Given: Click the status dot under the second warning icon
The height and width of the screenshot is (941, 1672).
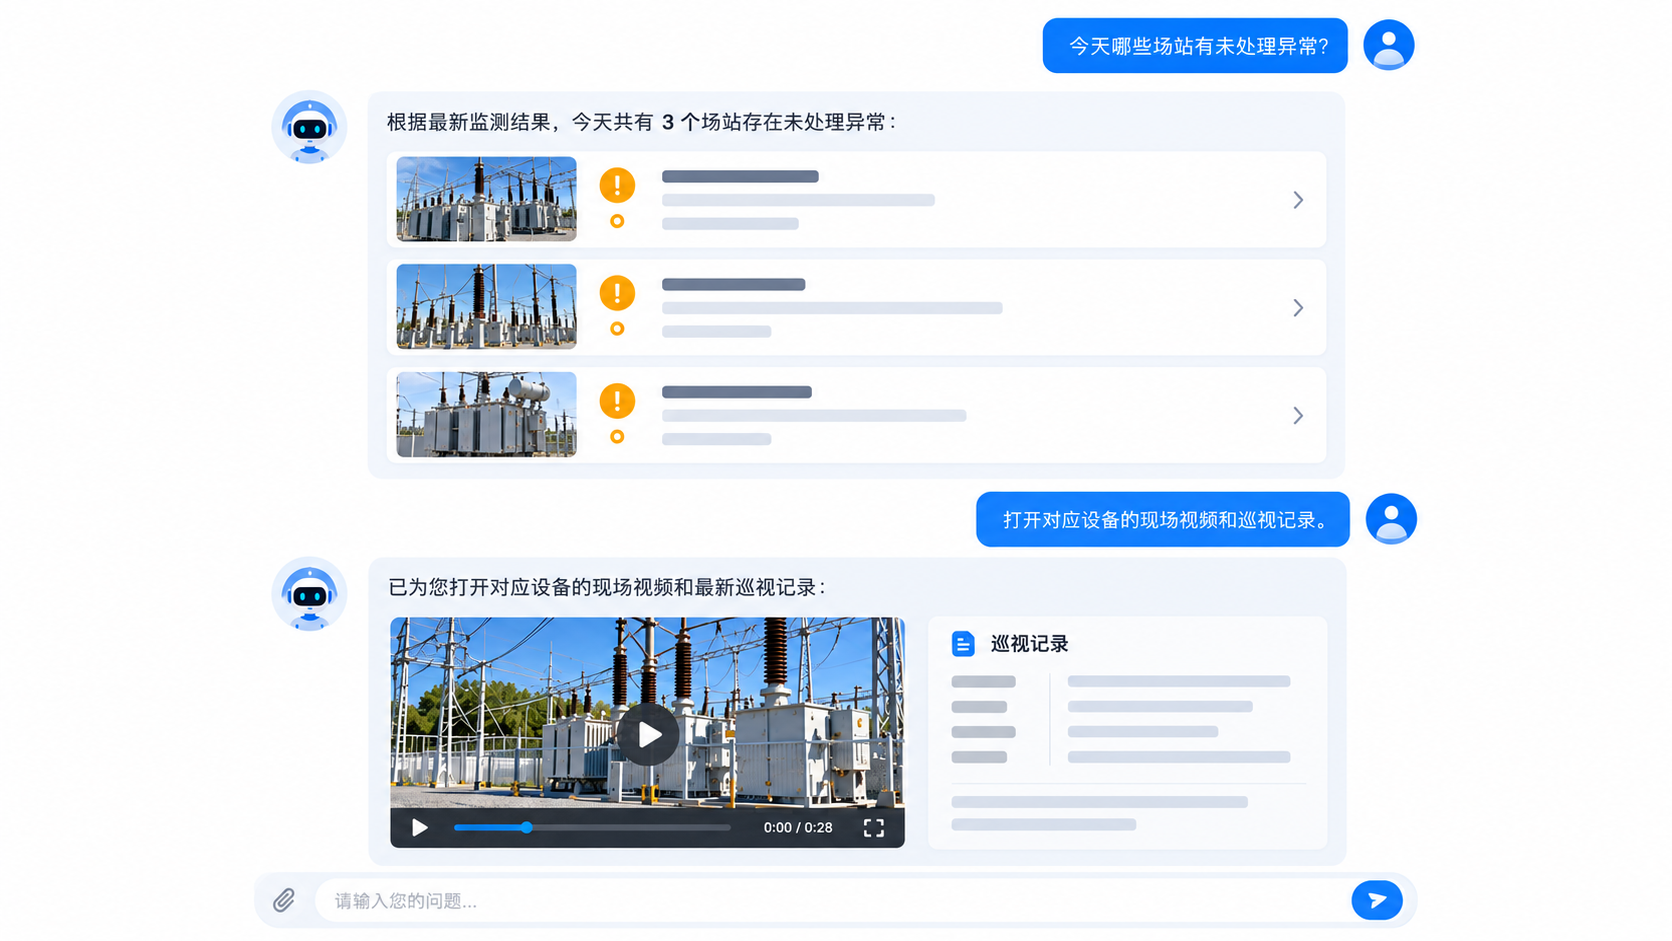Looking at the screenshot, I should pyautogui.click(x=617, y=329).
